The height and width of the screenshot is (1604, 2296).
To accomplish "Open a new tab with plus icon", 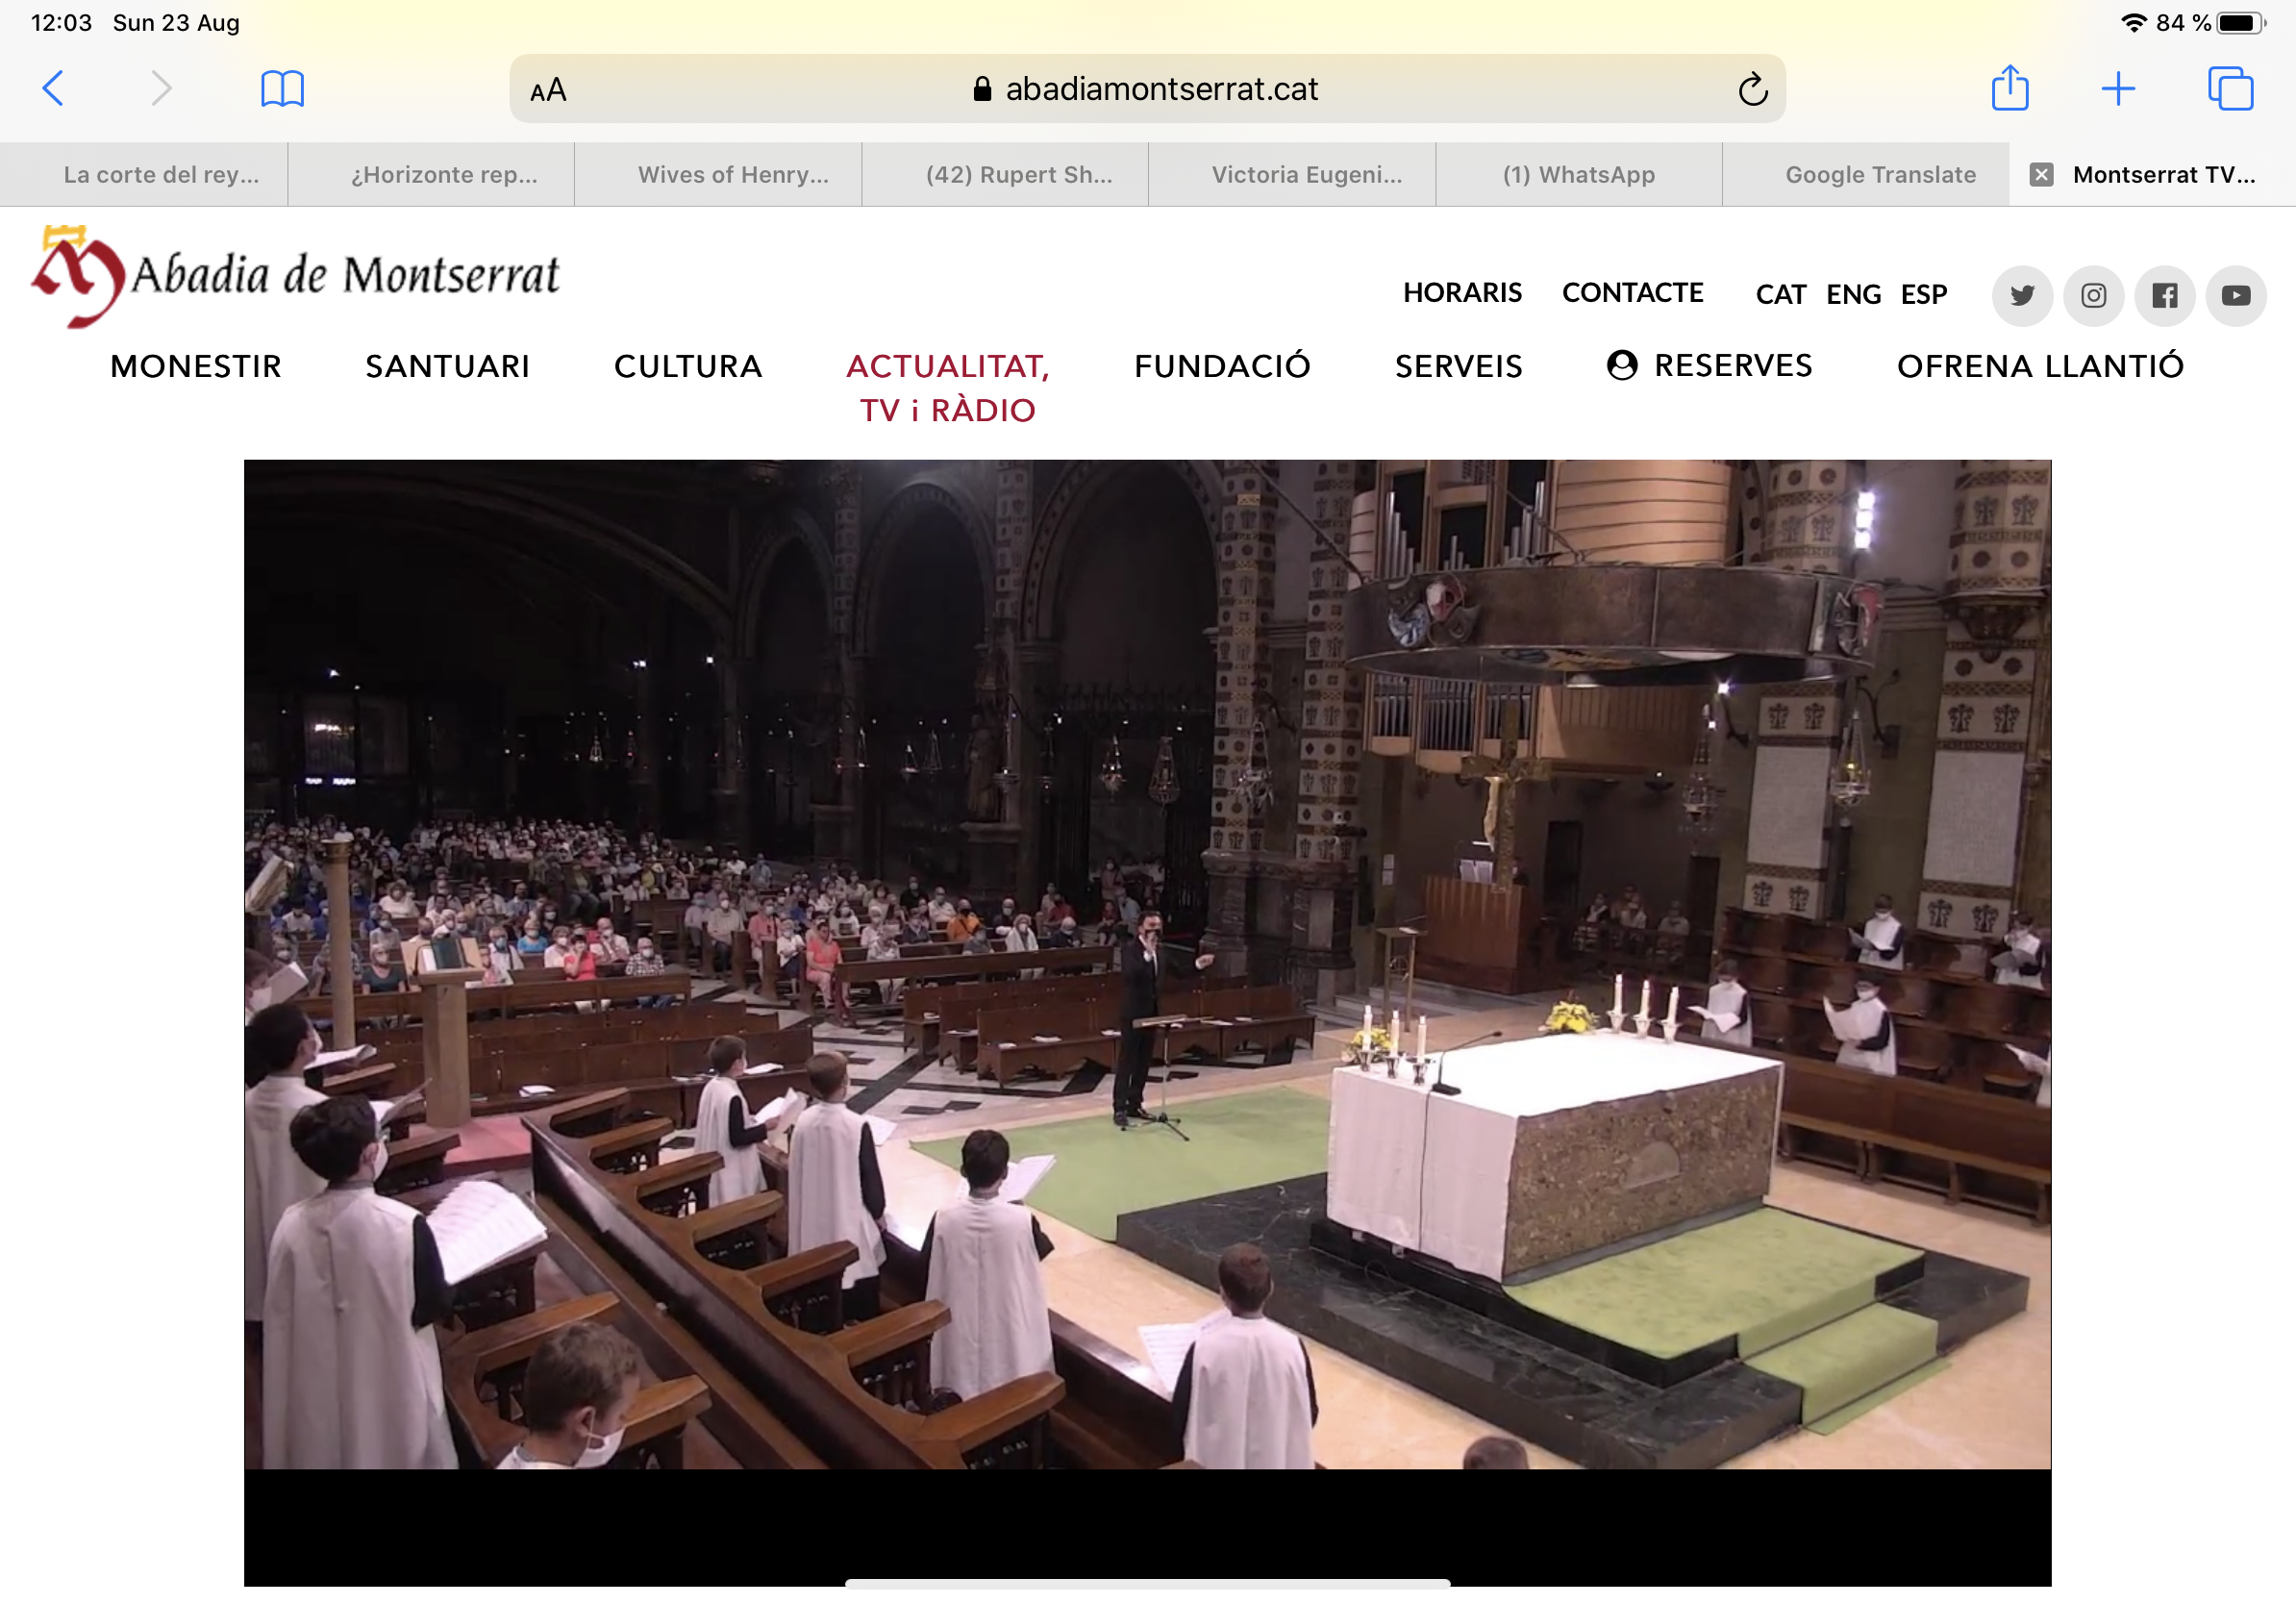I will click(x=2118, y=89).
